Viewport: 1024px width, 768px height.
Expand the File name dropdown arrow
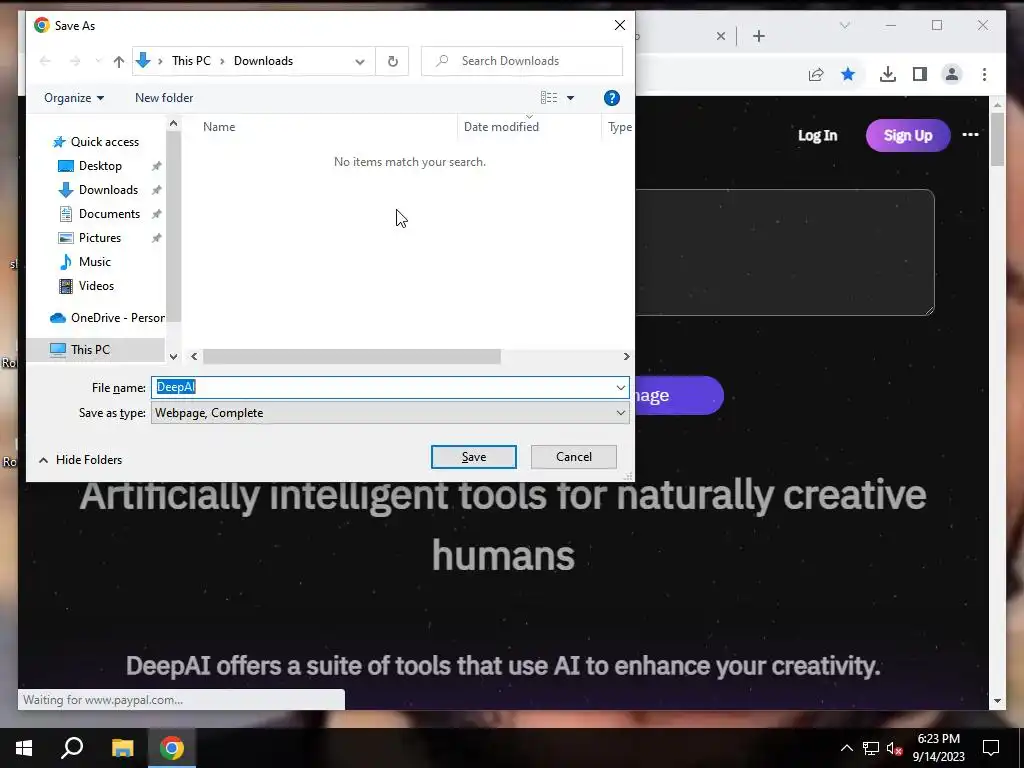click(620, 387)
